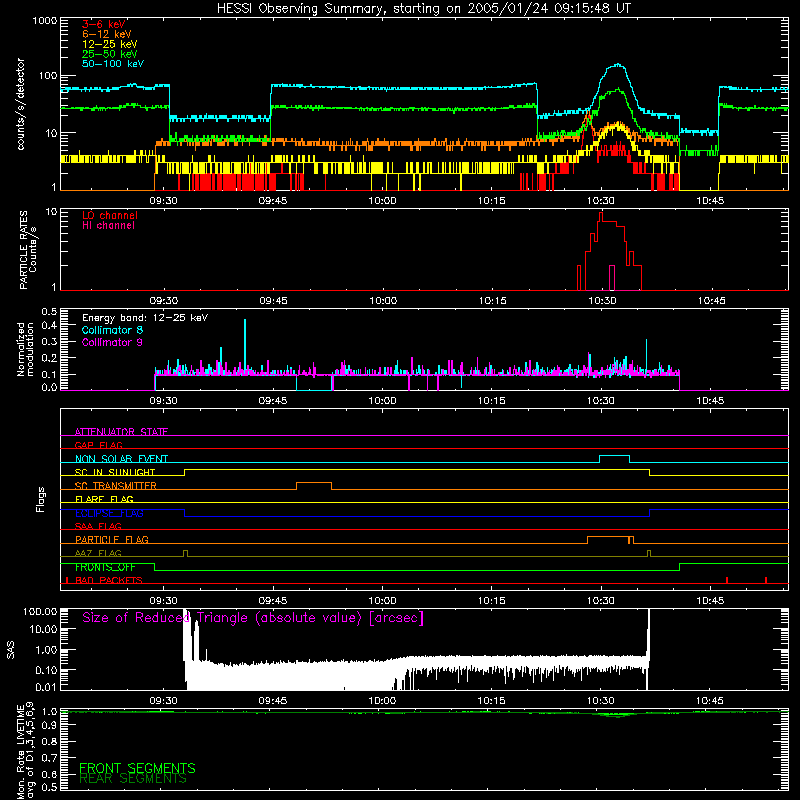Click the SAS axis label
This screenshot has height=800, width=800.
pyautogui.click(x=11, y=650)
